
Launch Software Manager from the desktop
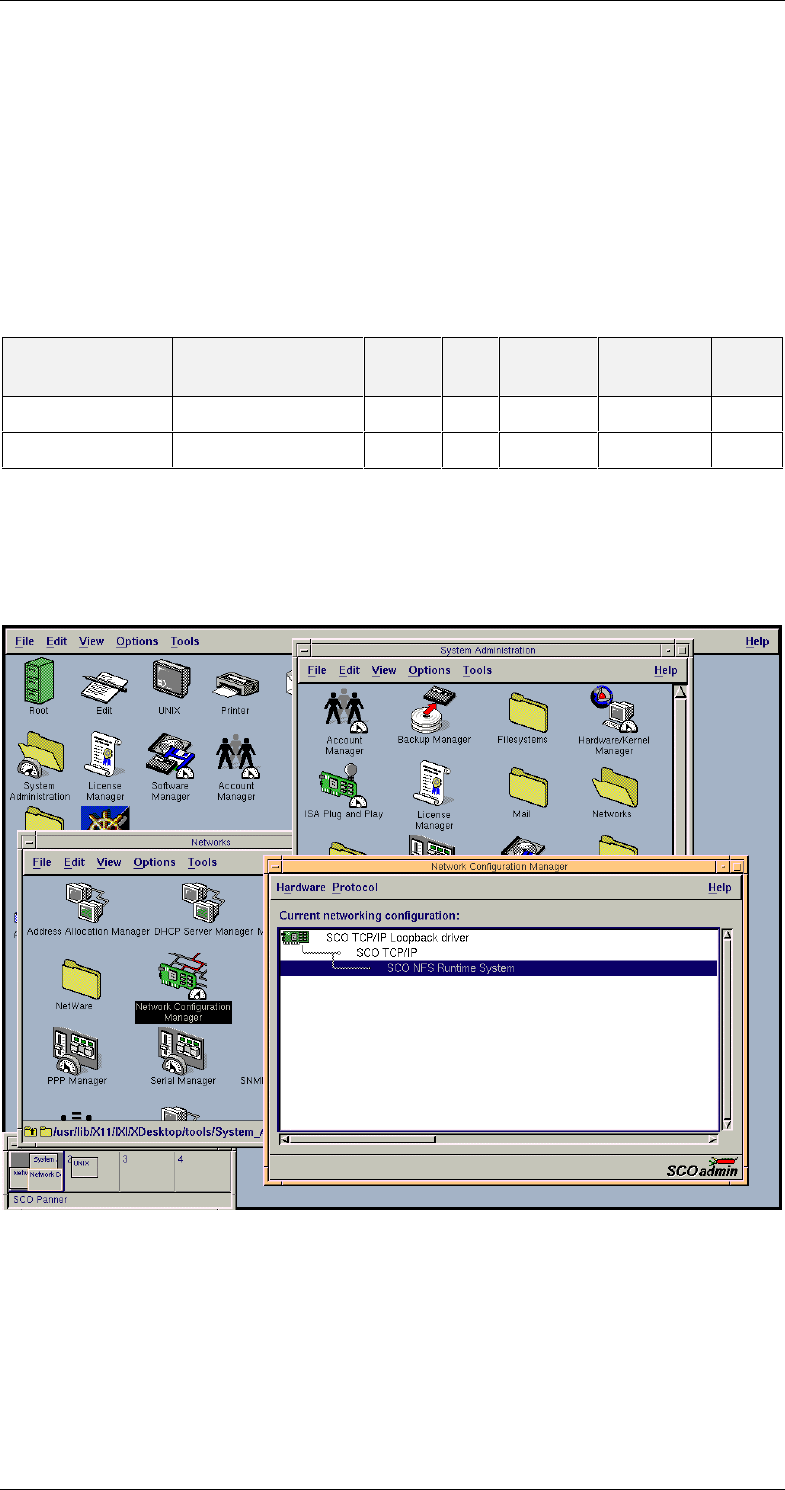click(170, 757)
